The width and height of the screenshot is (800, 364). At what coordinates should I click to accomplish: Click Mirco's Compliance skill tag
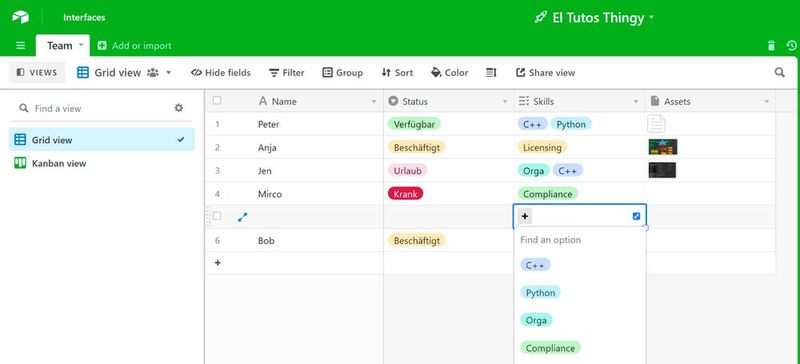pyautogui.click(x=548, y=194)
